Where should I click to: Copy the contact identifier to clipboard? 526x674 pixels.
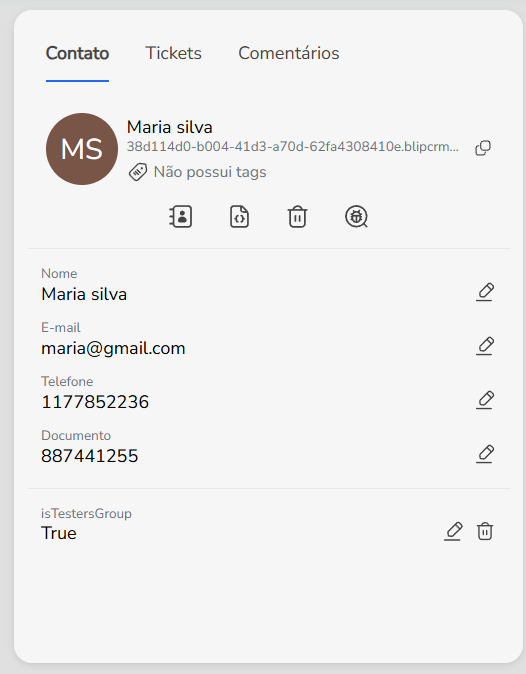[483, 148]
